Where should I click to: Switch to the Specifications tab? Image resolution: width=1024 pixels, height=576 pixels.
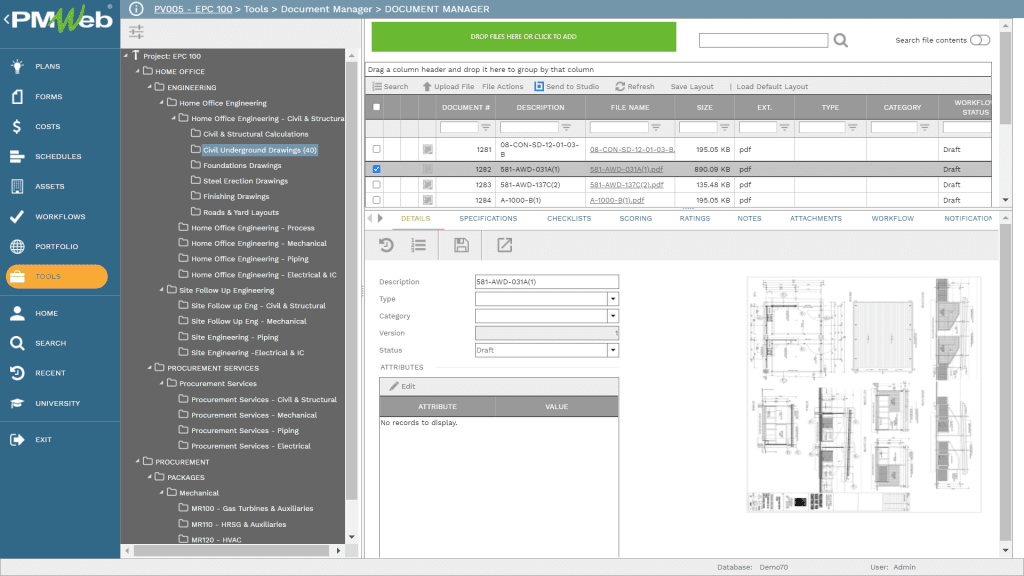coord(488,219)
